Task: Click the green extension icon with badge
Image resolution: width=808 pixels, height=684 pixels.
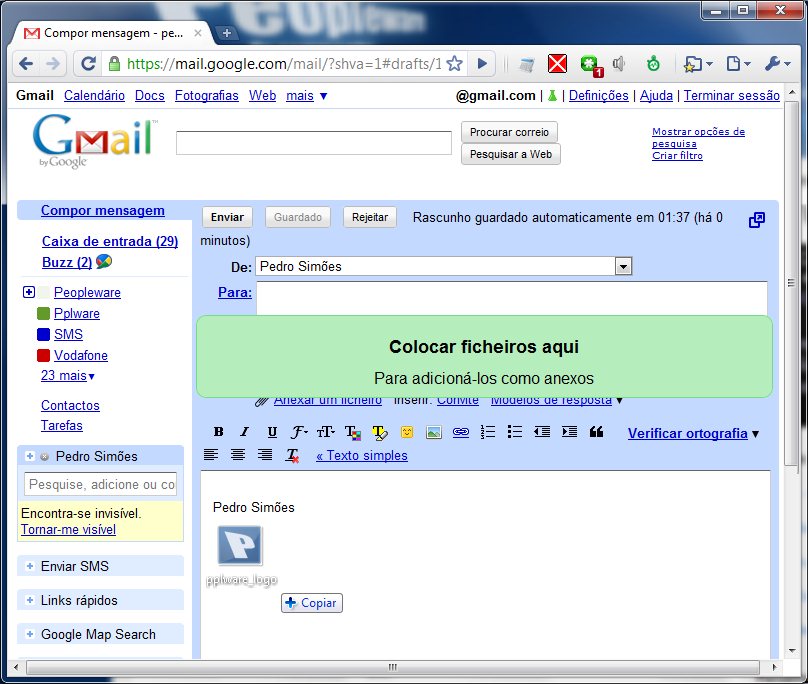Action: point(591,65)
